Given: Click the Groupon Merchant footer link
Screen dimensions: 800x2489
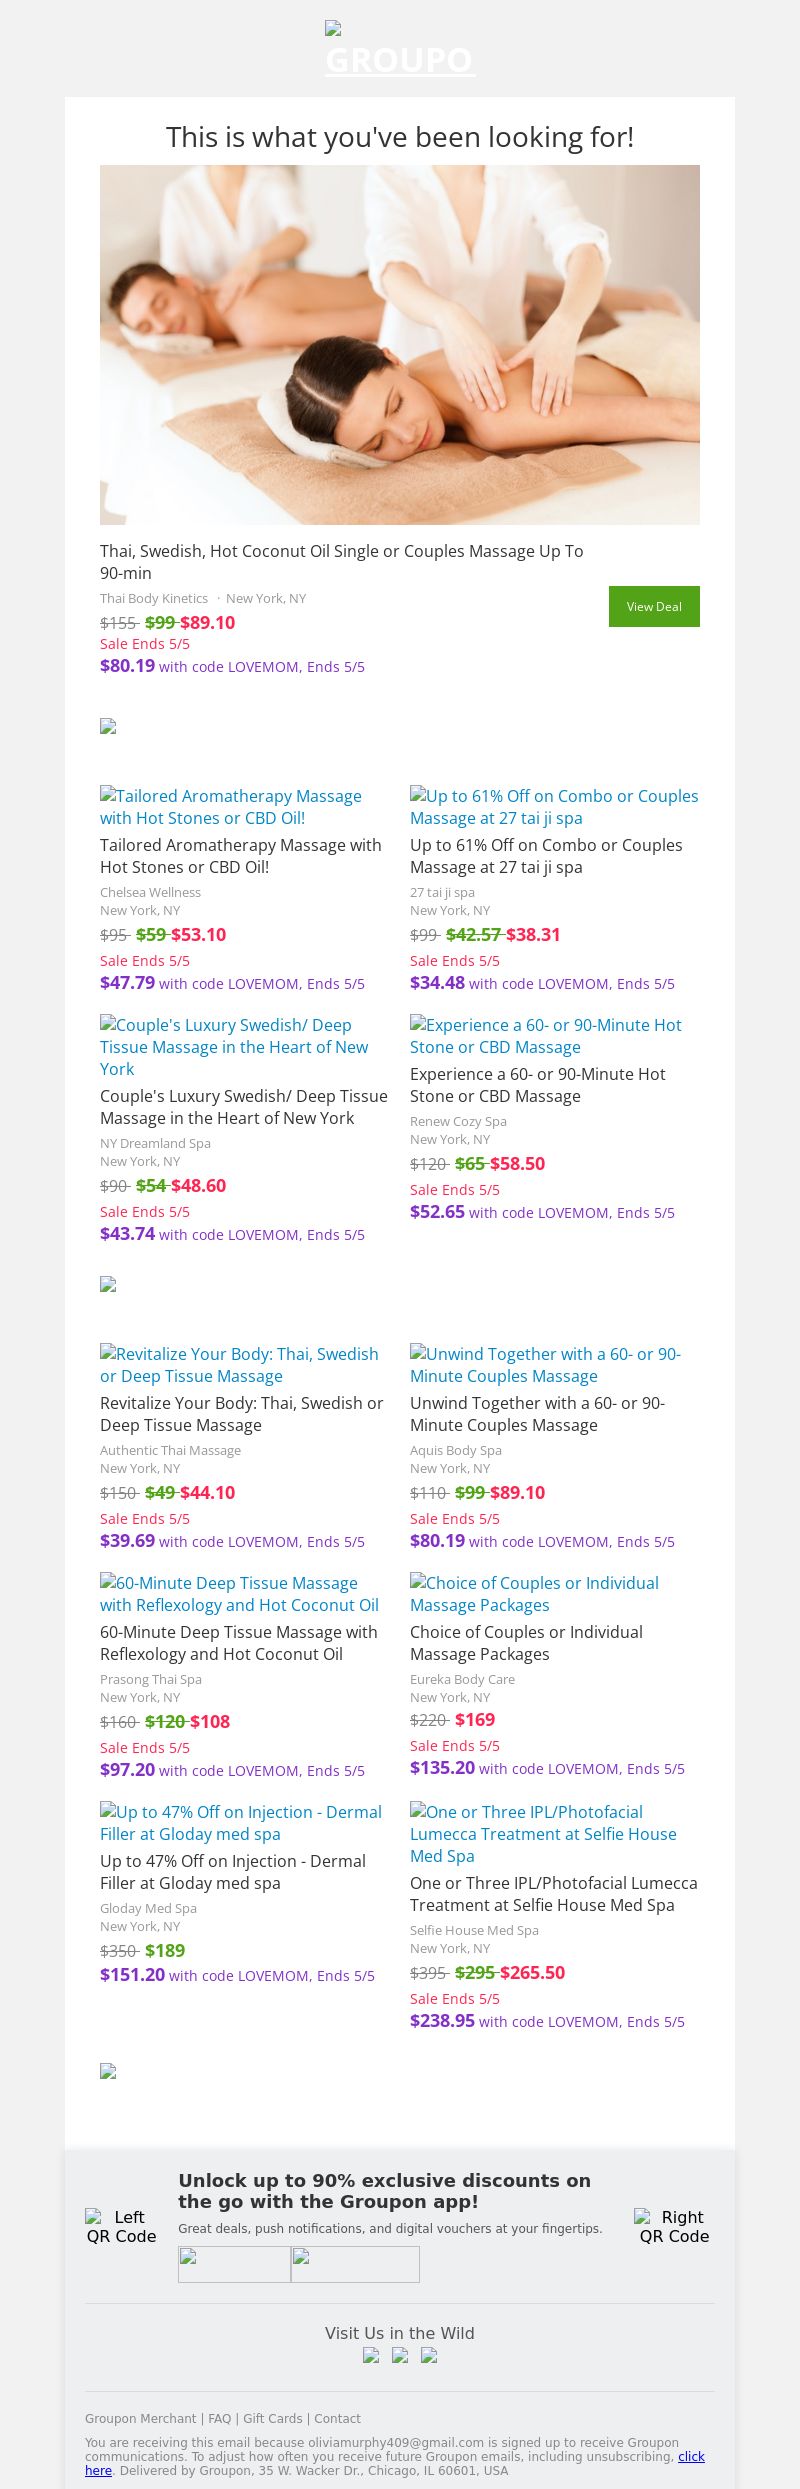Looking at the screenshot, I should (x=141, y=2418).
